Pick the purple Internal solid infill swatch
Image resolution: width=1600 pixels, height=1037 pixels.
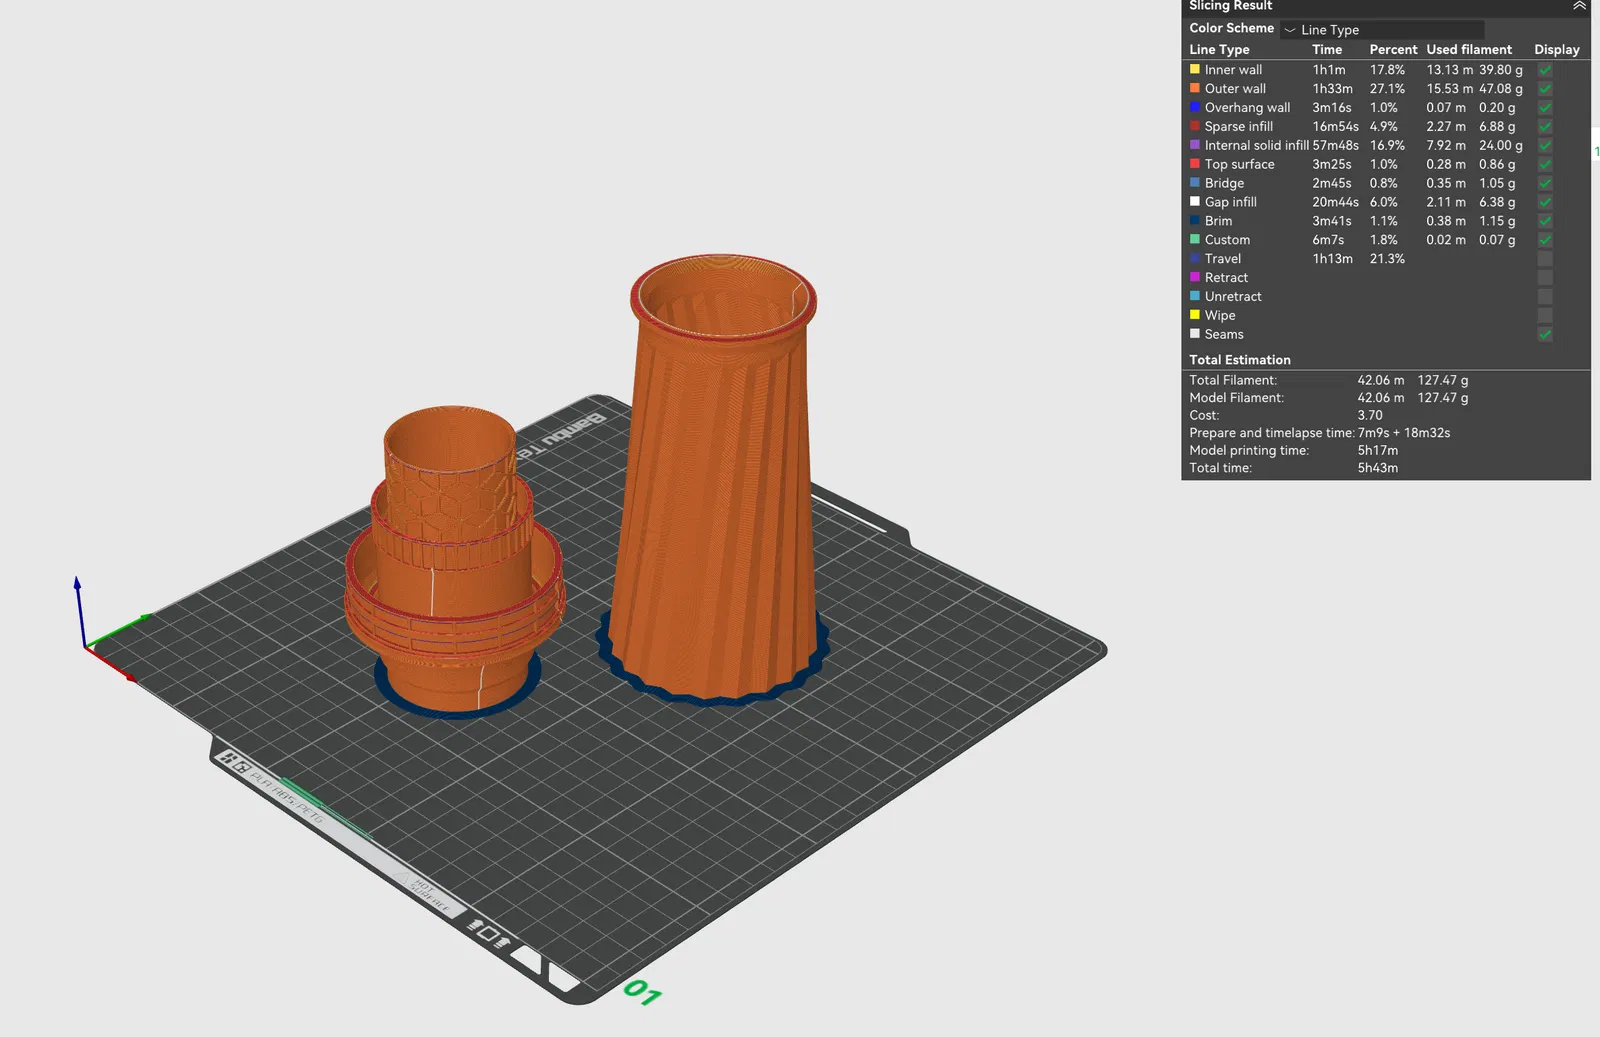[1194, 145]
